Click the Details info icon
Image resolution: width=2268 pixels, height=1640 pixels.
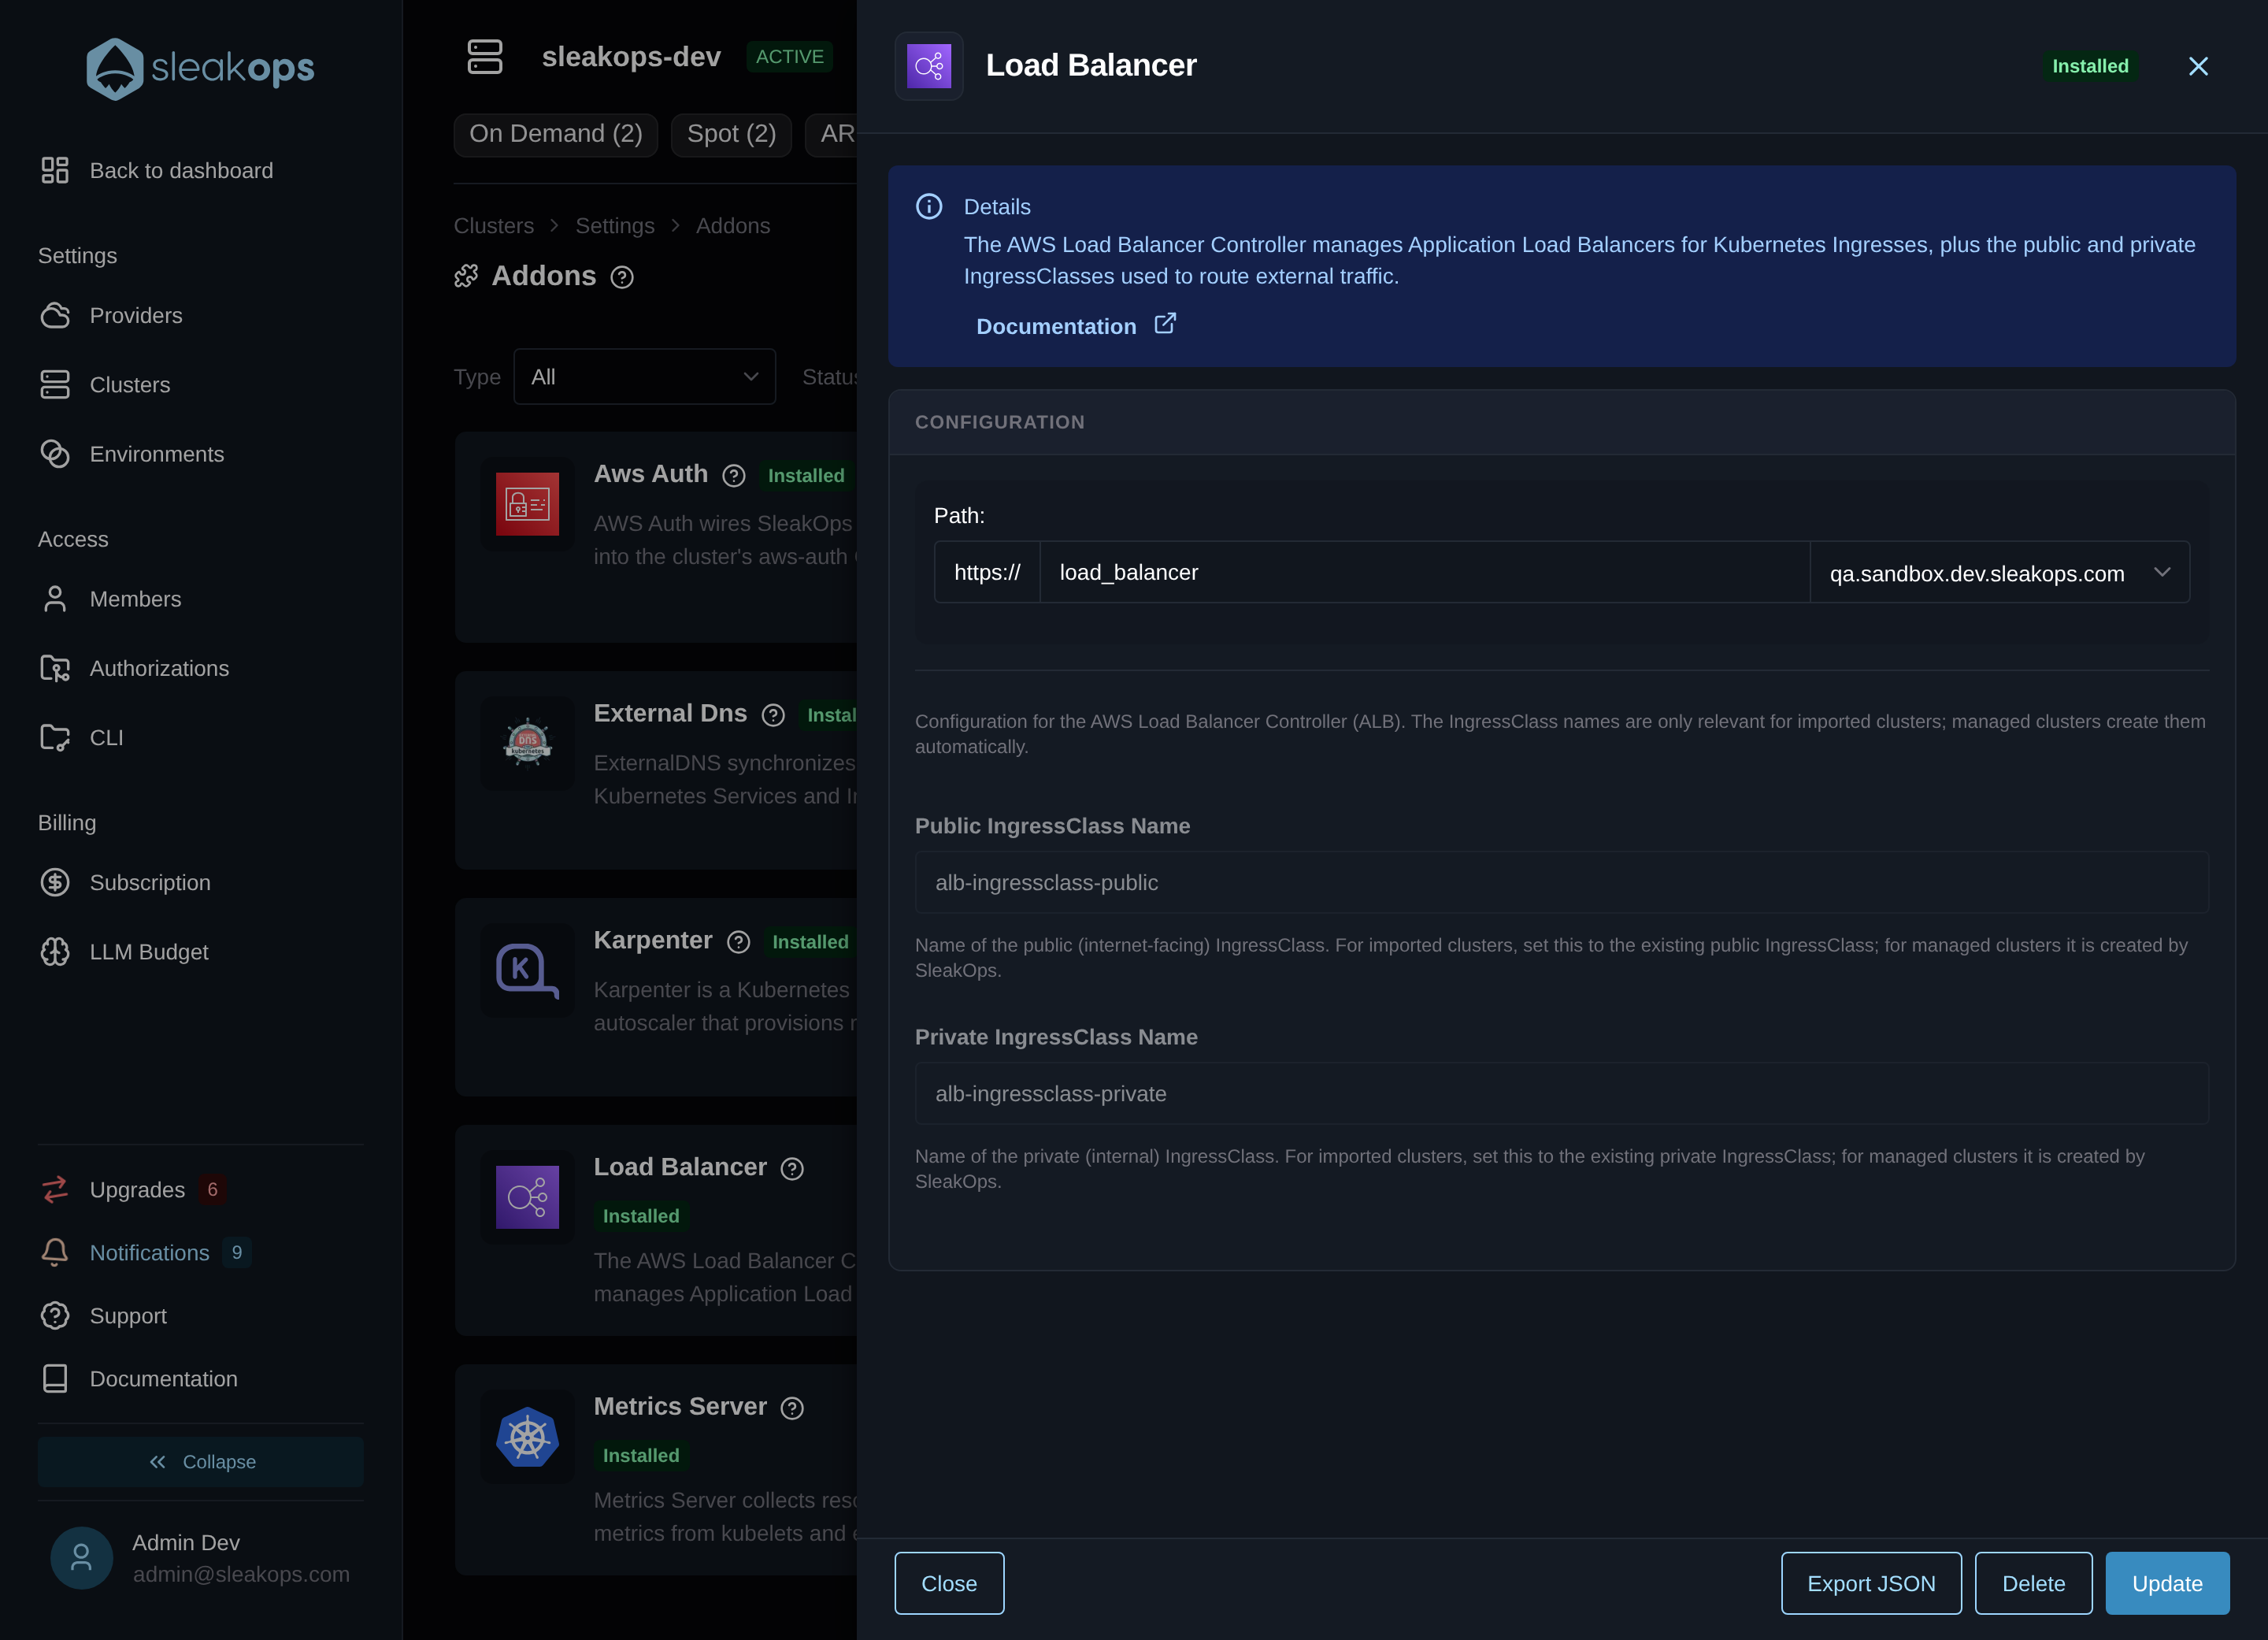point(929,206)
